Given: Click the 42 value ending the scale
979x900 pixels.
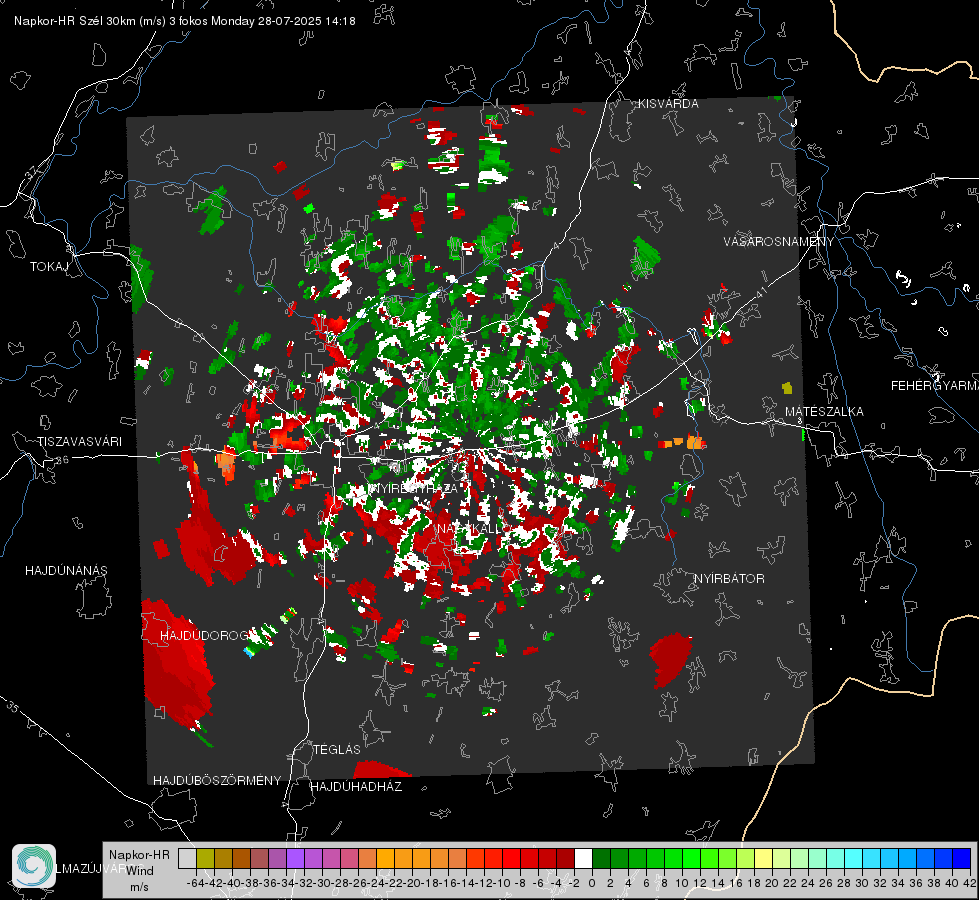Looking at the screenshot, I should (970, 883).
